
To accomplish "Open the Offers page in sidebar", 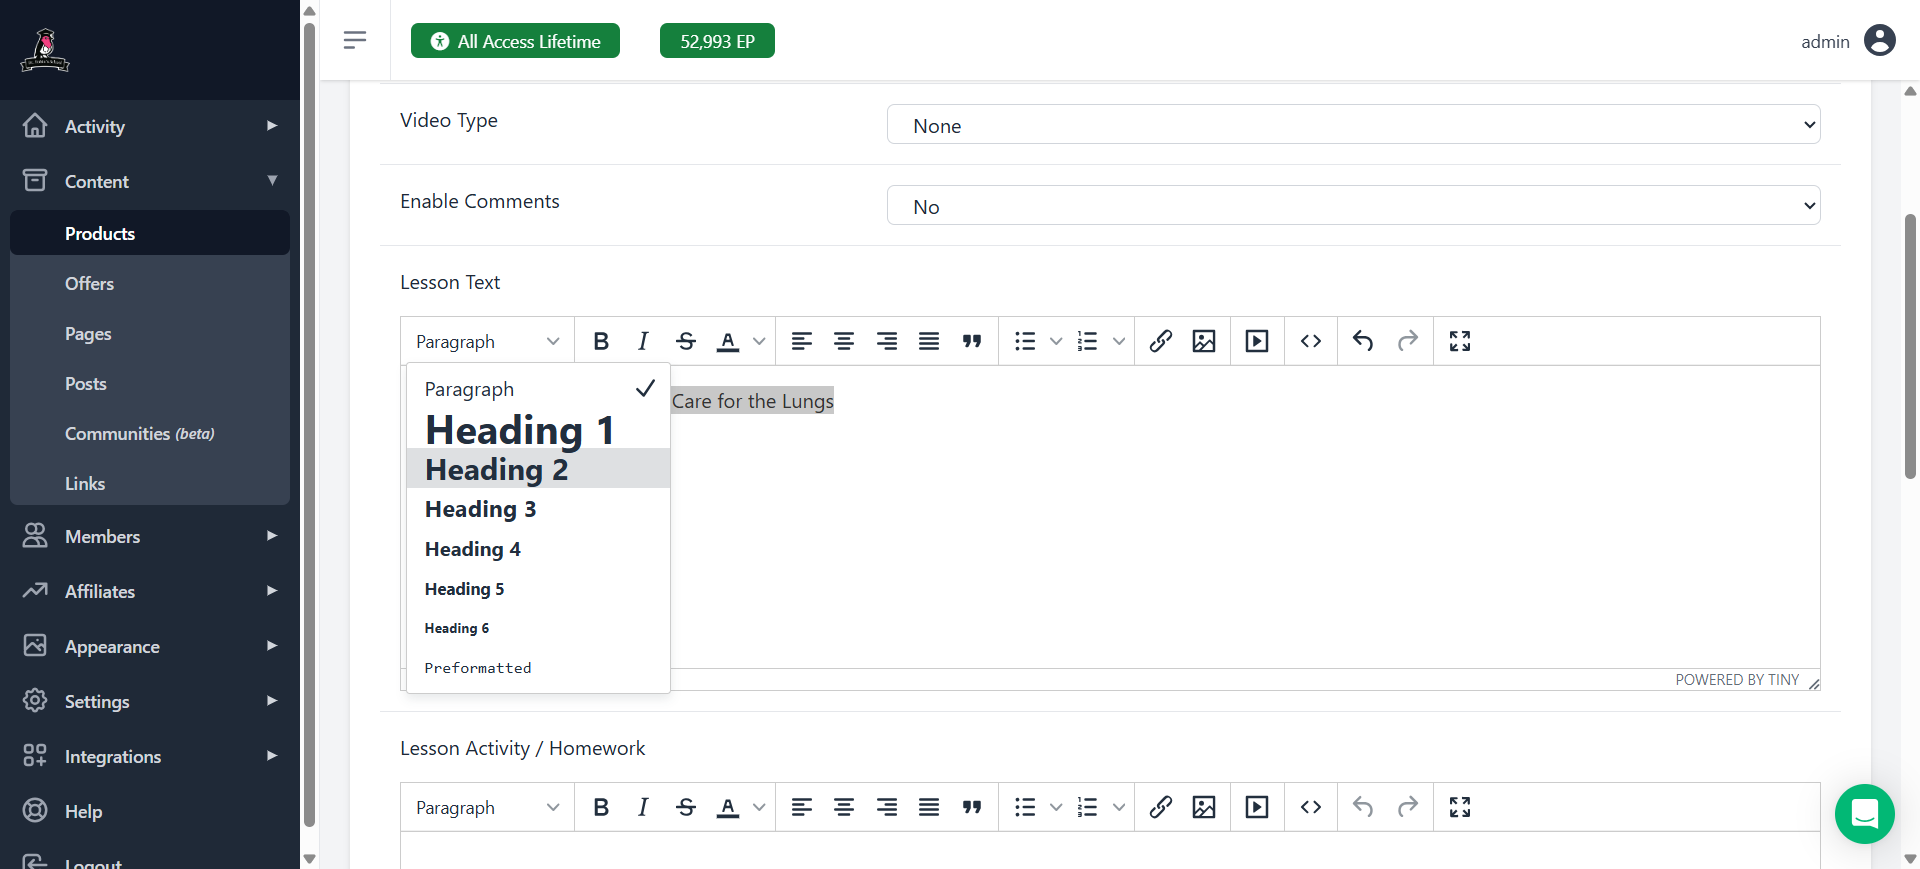I will [x=89, y=284].
